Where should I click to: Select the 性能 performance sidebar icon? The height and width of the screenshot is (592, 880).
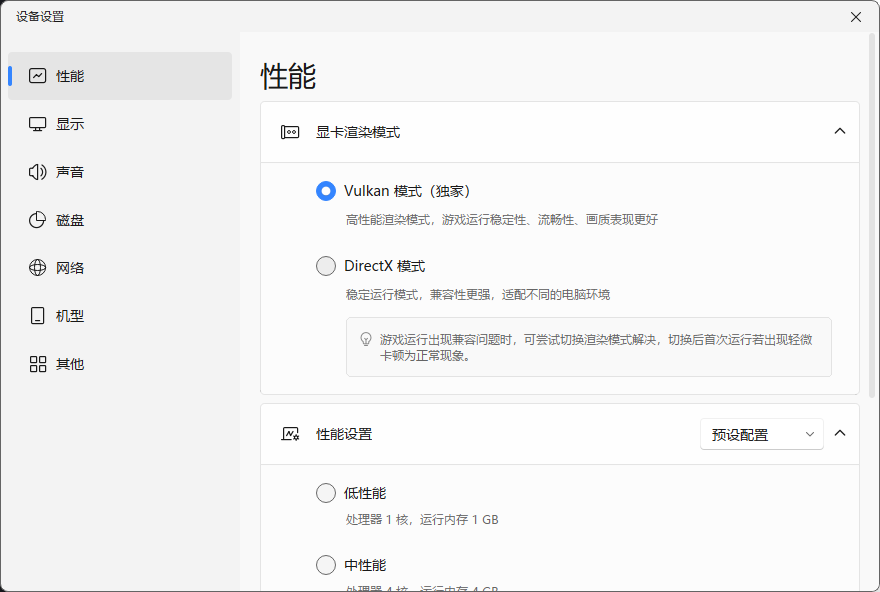pyautogui.click(x=35, y=75)
